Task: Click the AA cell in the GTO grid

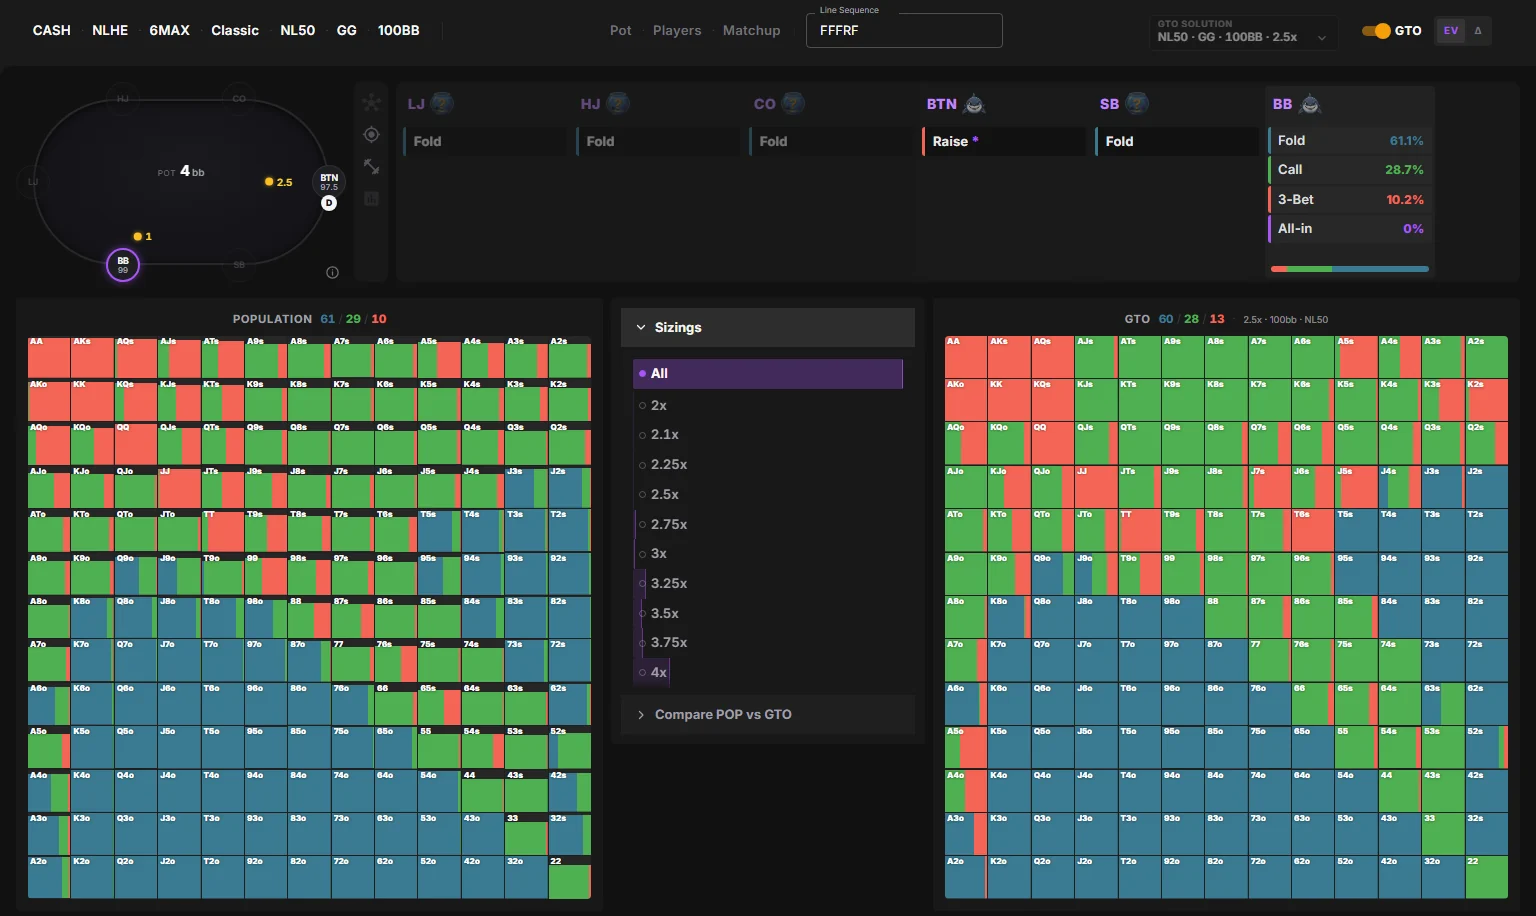Action: point(966,357)
